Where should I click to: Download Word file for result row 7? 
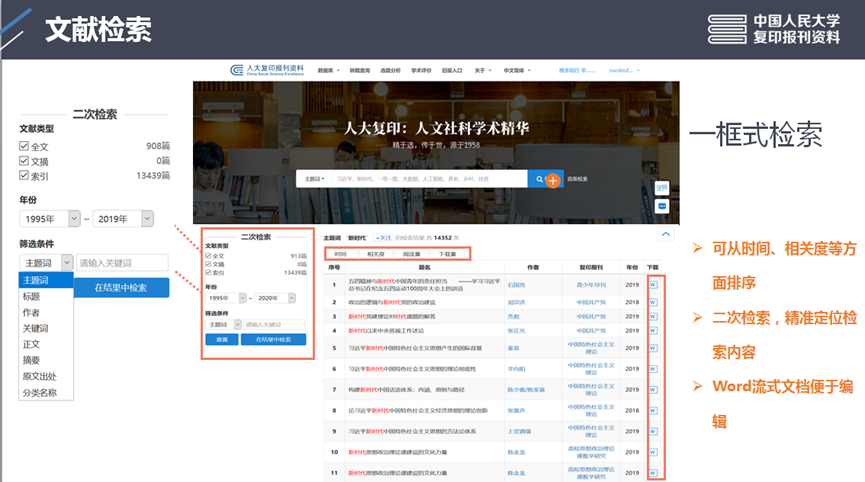(x=653, y=390)
